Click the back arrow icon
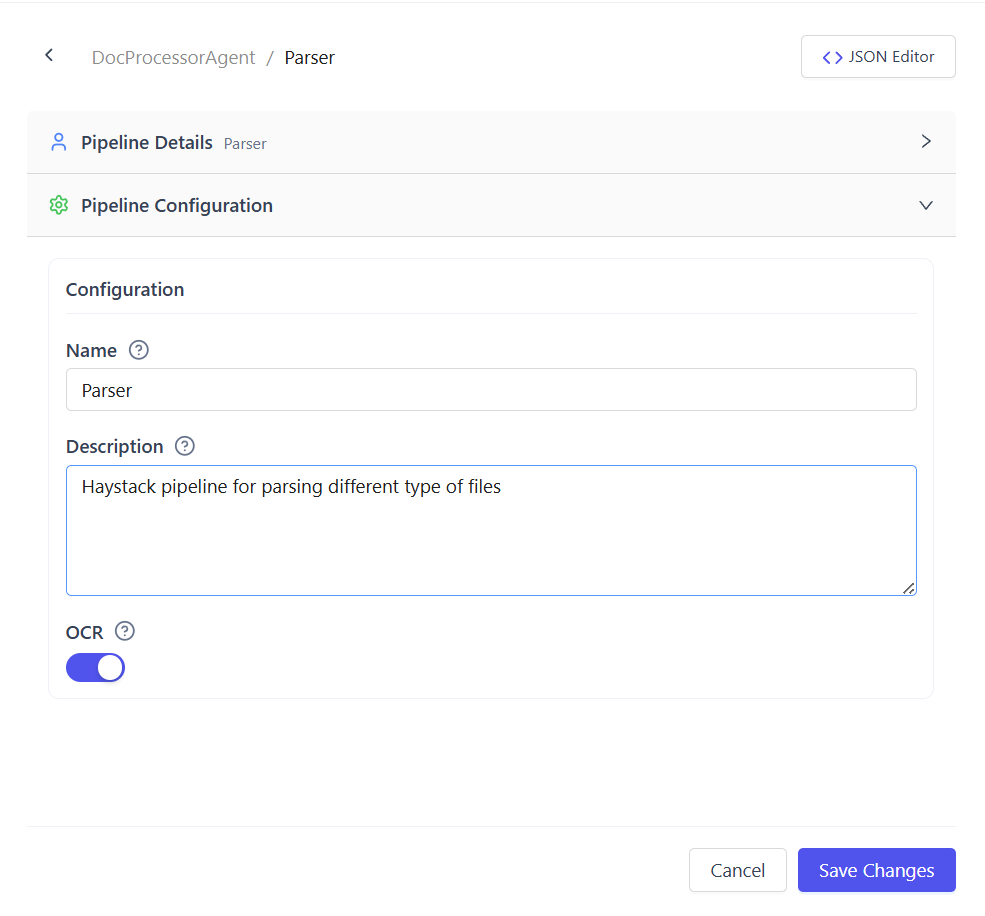The image size is (985, 916). pyautogui.click(x=49, y=56)
